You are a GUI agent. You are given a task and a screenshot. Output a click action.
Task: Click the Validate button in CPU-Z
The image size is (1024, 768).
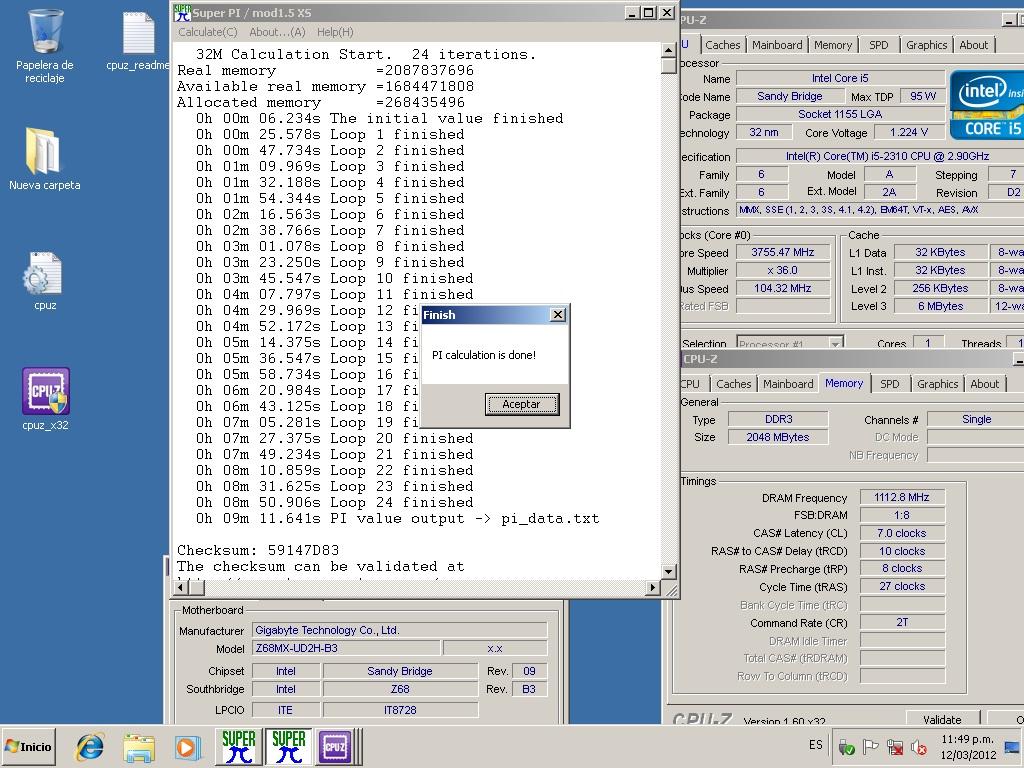tap(942, 719)
